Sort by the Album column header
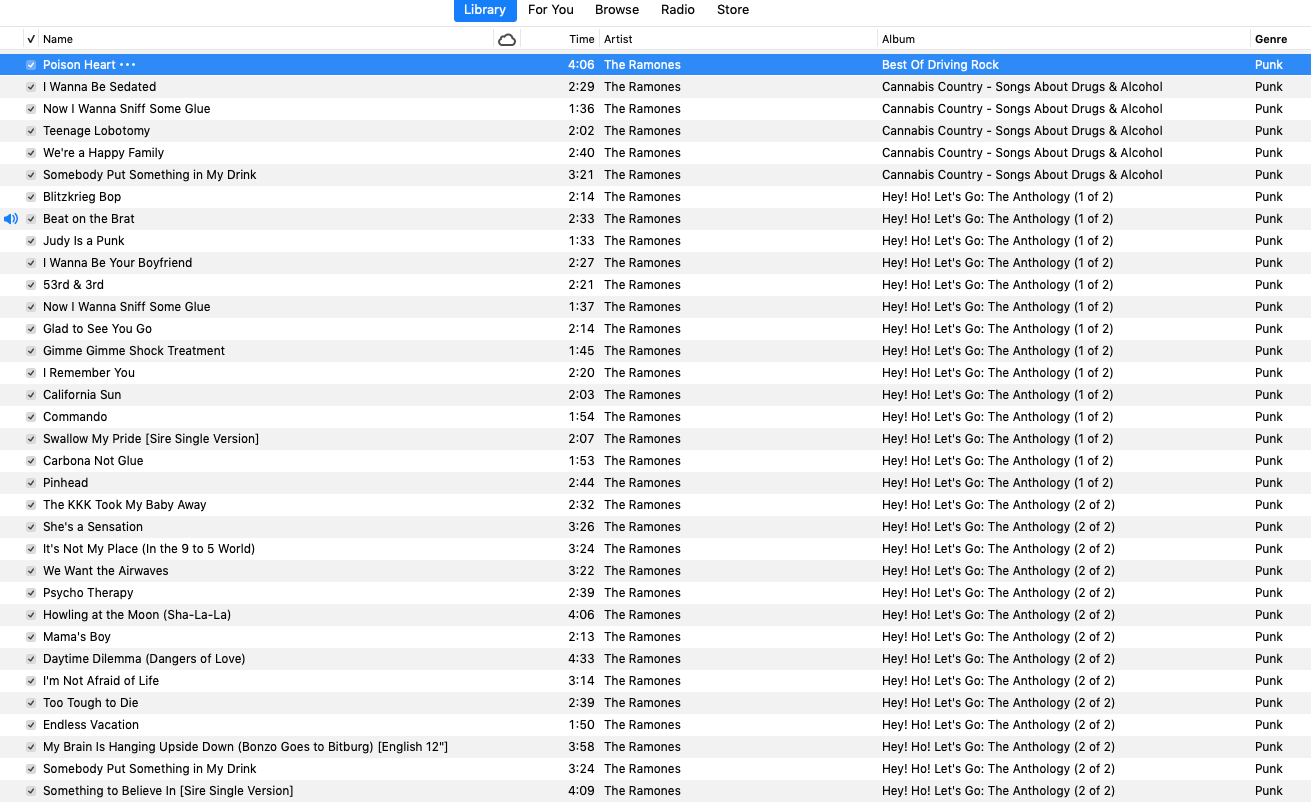 [898, 39]
